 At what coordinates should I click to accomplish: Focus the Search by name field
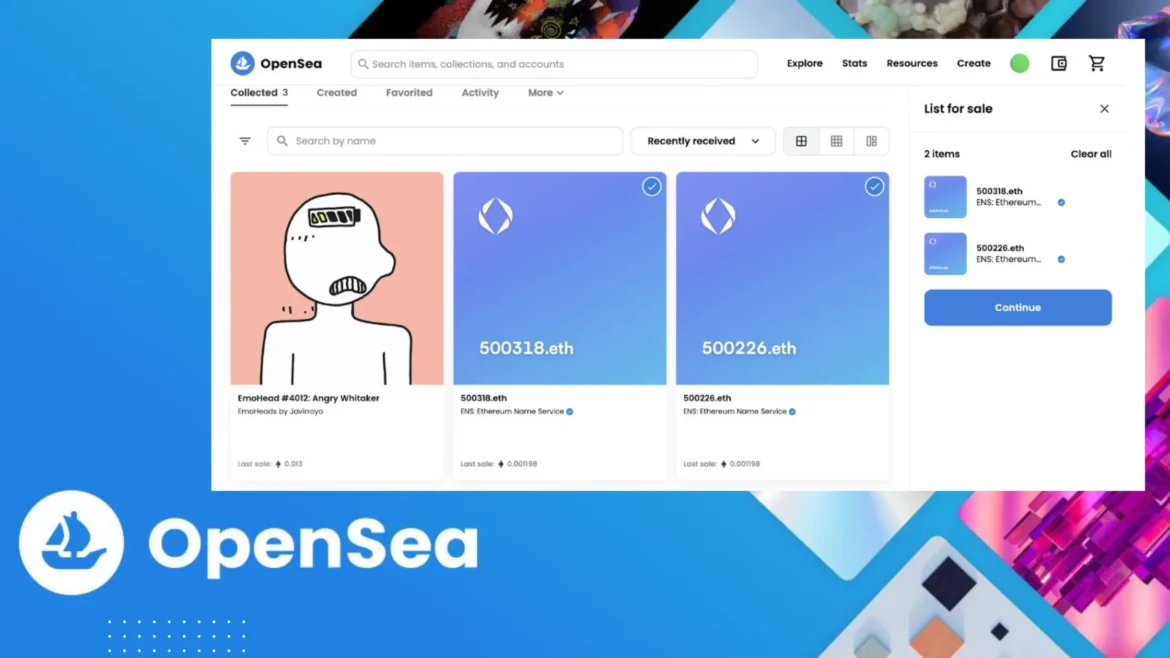445,141
